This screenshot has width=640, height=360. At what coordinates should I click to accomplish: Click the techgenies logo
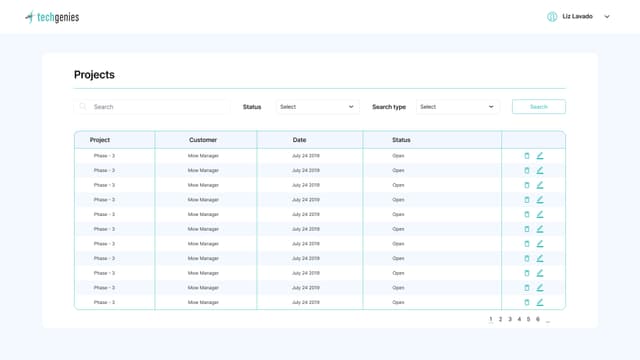click(x=52, y=17)
